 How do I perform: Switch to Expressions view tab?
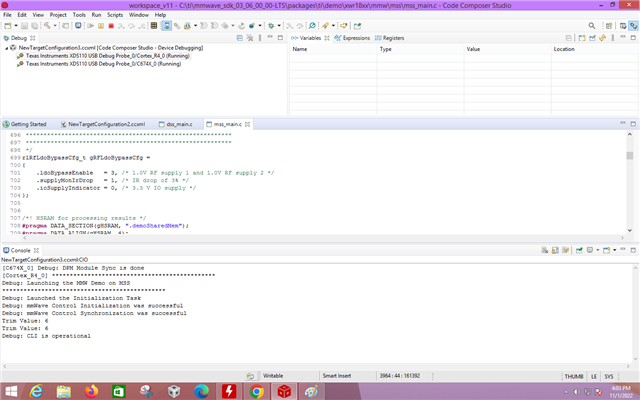coord(352,38)
